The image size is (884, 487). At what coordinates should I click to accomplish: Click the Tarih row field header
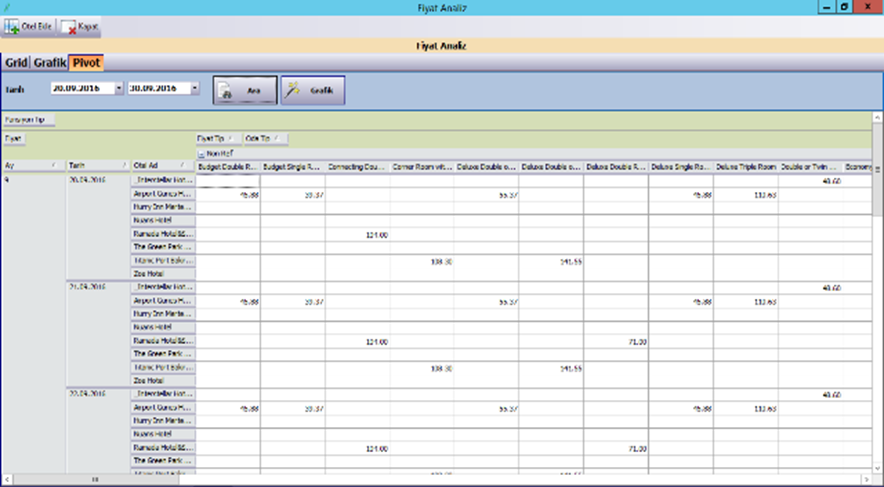coord(98,166)
